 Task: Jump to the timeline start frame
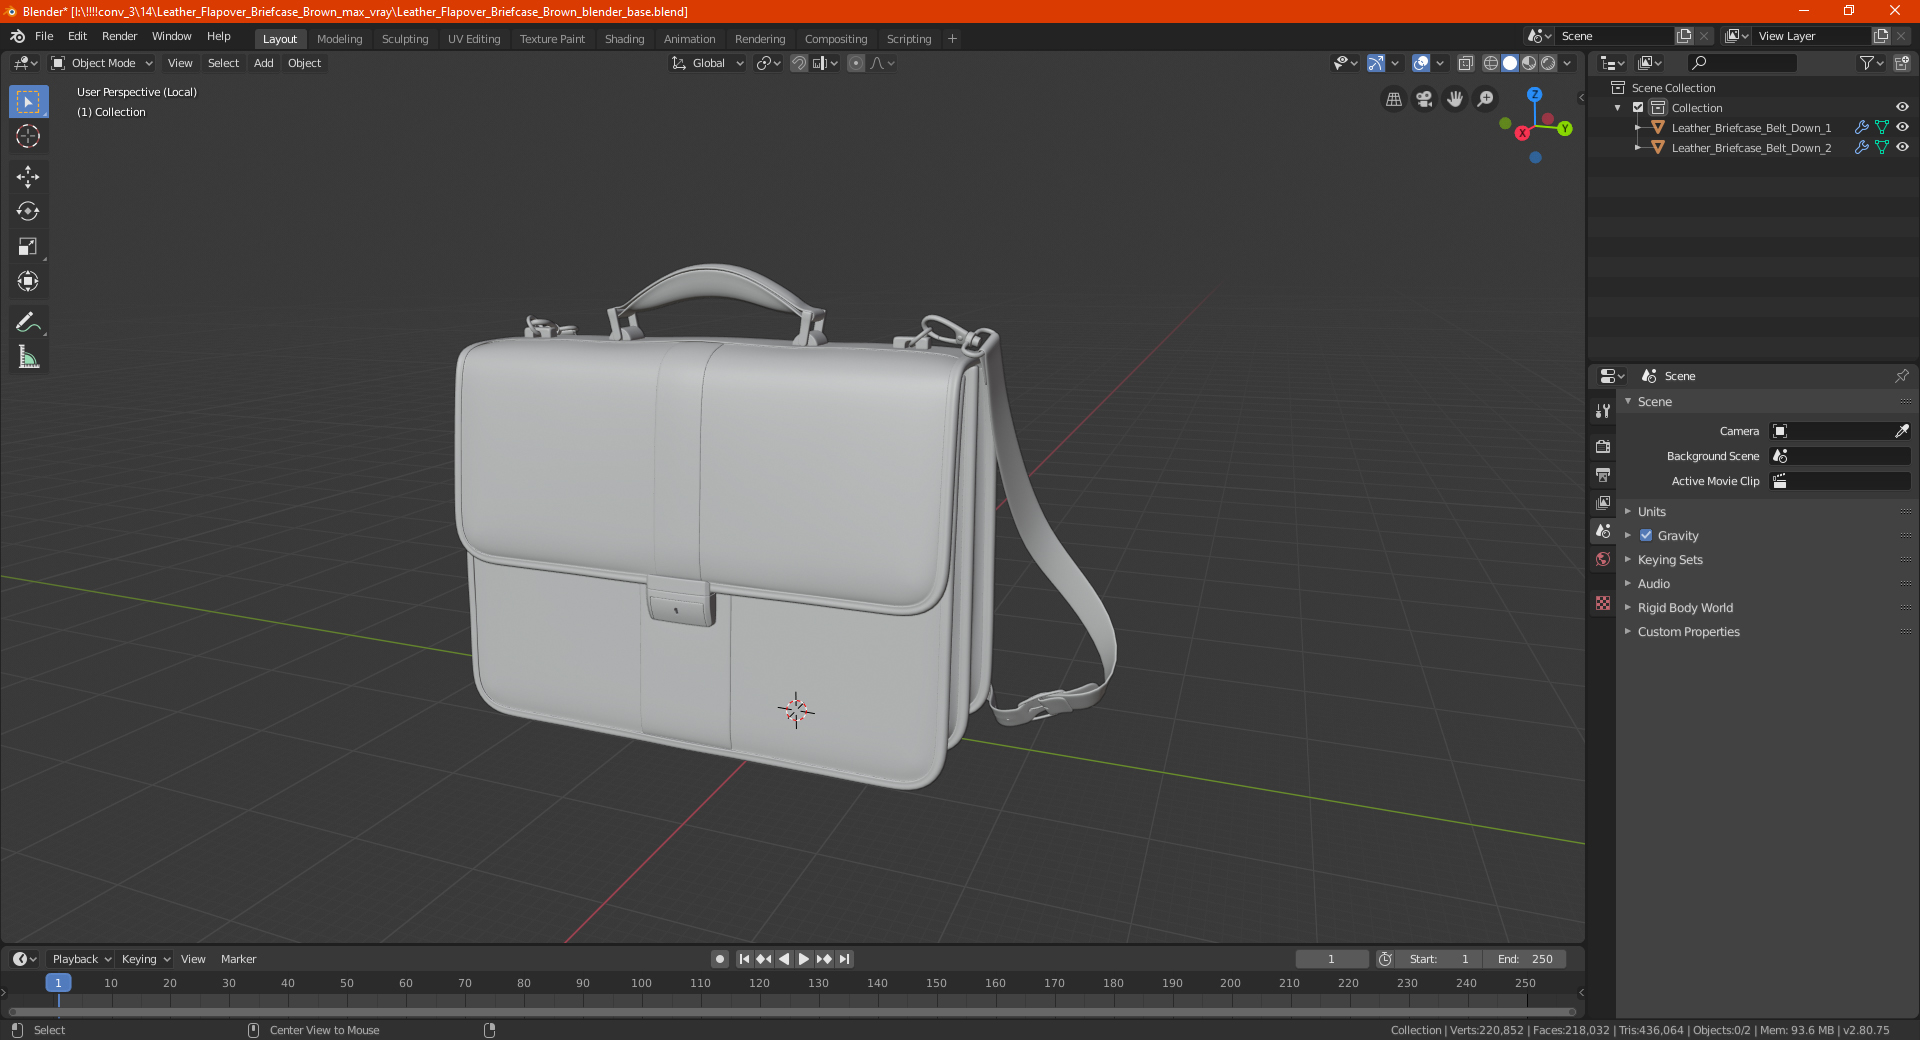[744, 959]
